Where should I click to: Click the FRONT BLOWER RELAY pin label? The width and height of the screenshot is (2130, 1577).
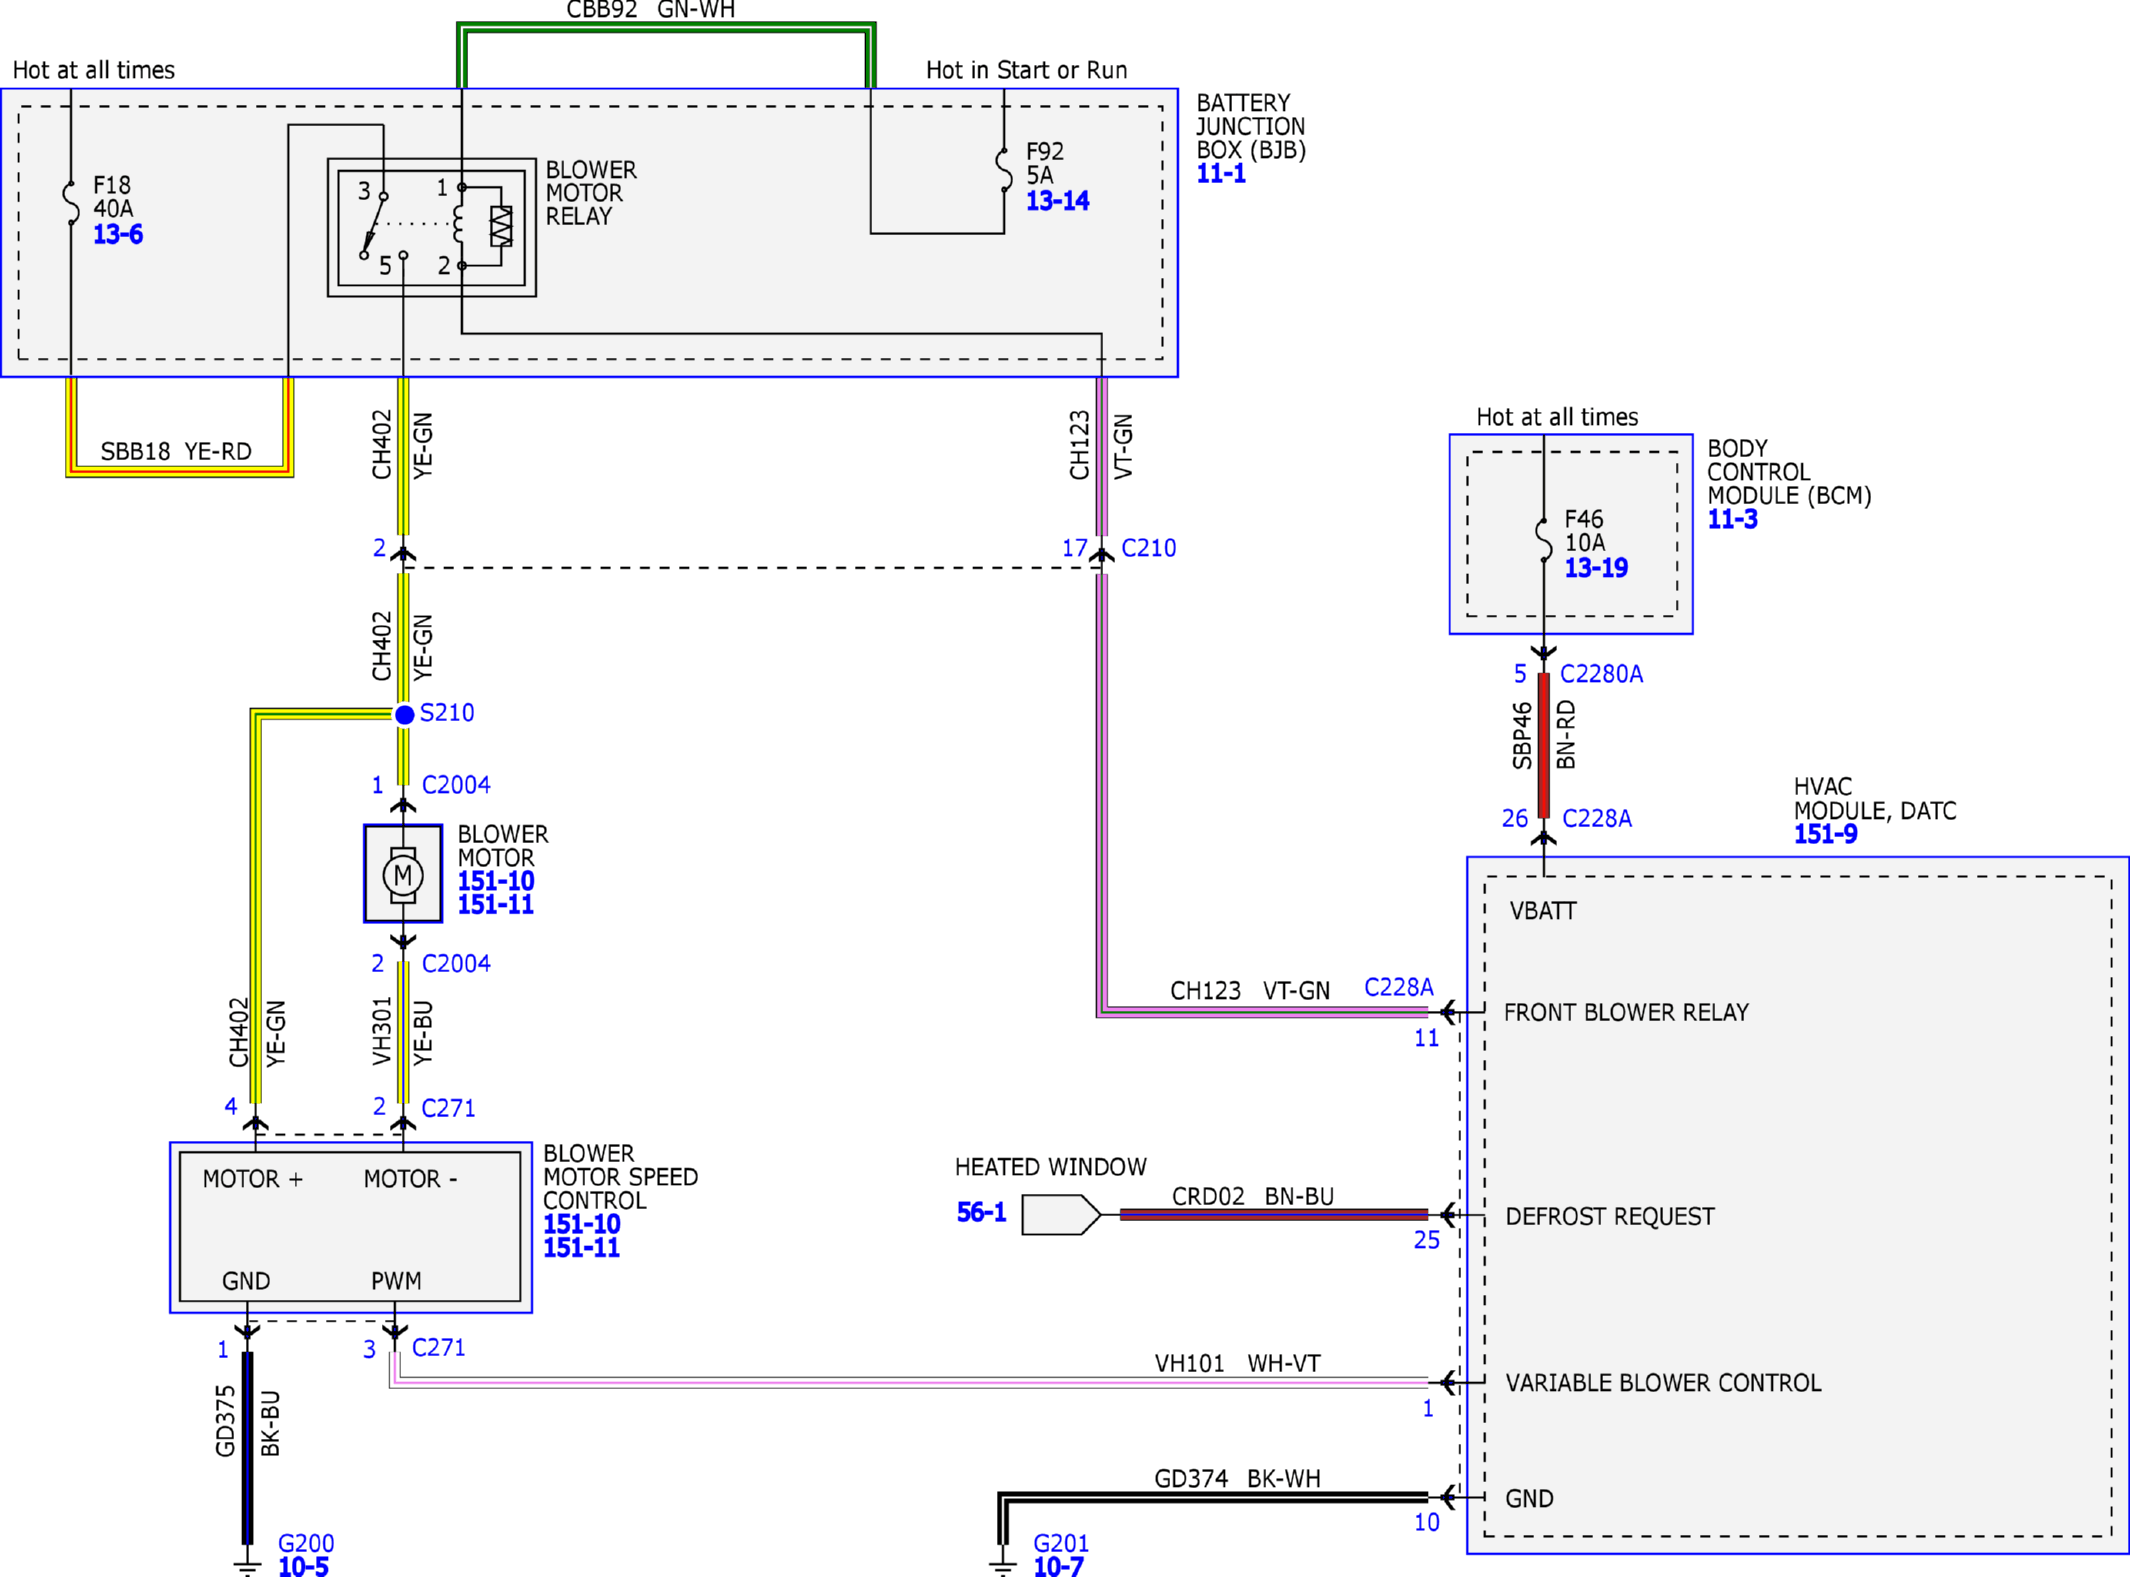[x=1626, y=1013]
